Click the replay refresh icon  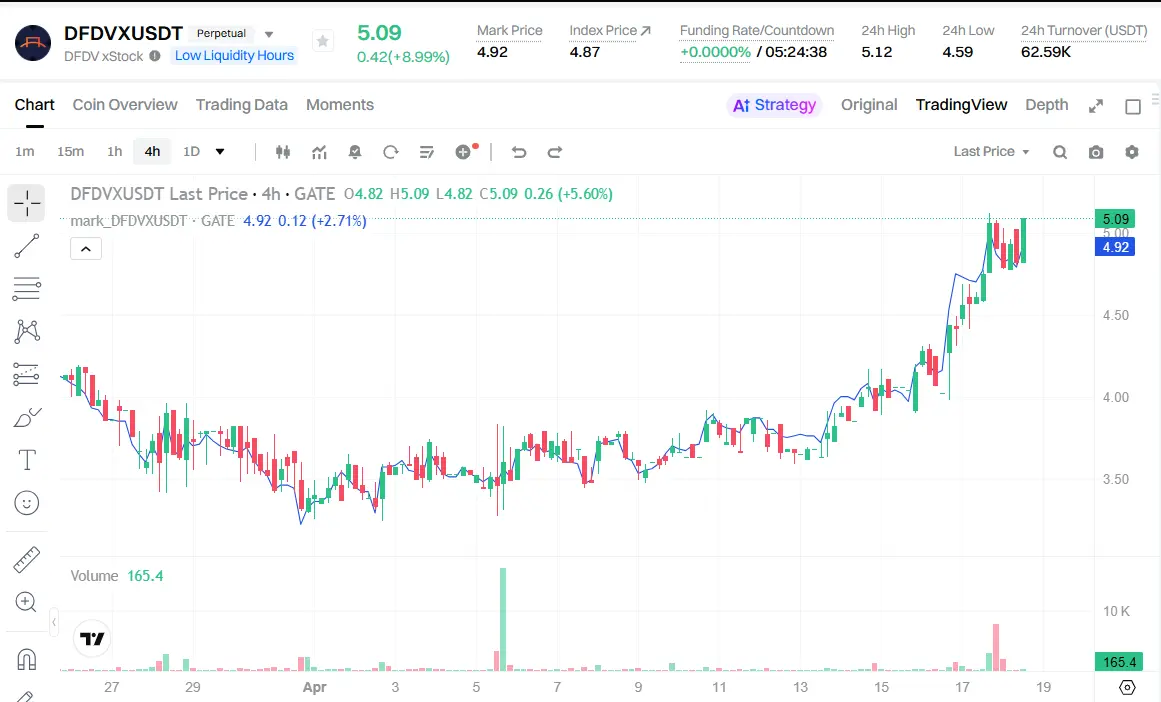pyautogui.click(x=390, y=152)
